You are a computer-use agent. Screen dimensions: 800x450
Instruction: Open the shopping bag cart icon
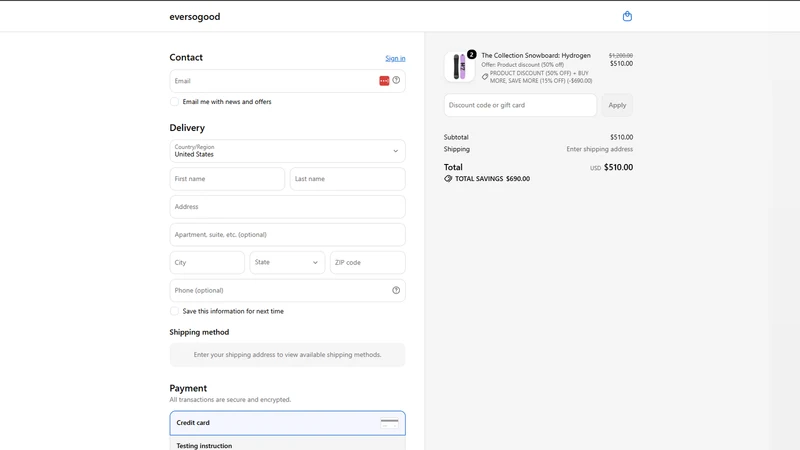point(627,16)
